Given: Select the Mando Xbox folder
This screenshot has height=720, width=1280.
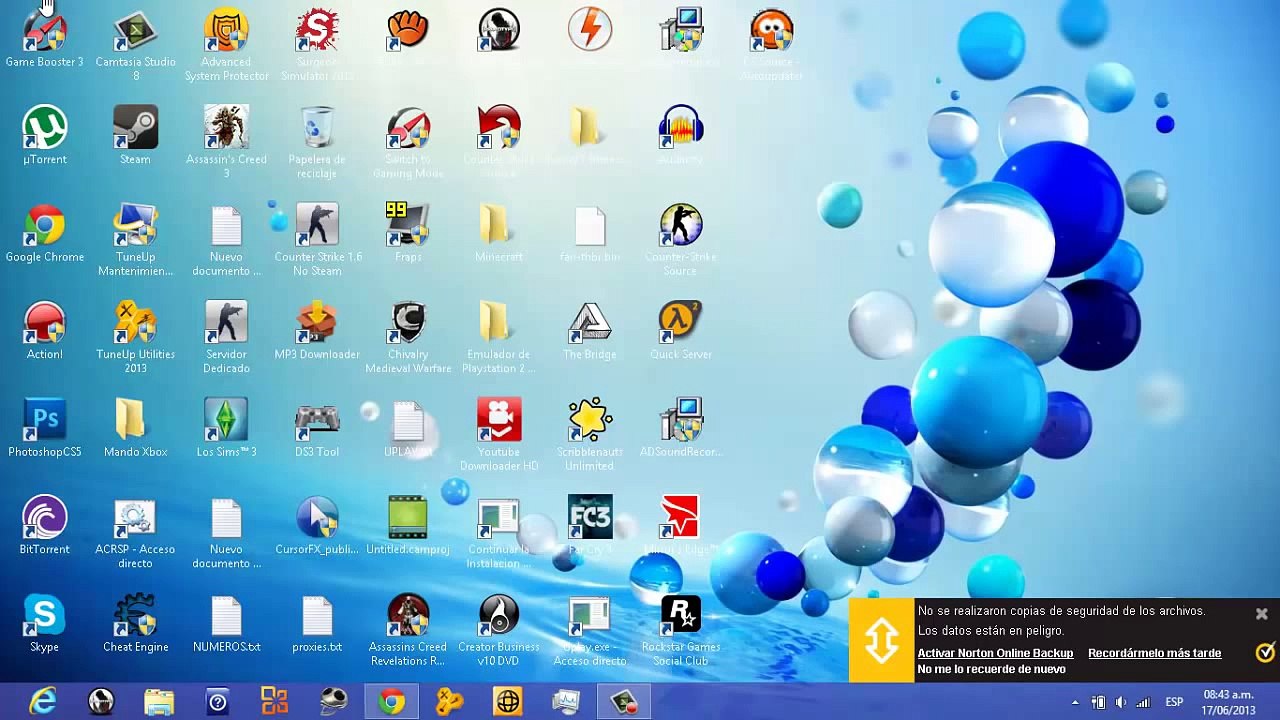Looking at the screenshot, I should 135,428.
